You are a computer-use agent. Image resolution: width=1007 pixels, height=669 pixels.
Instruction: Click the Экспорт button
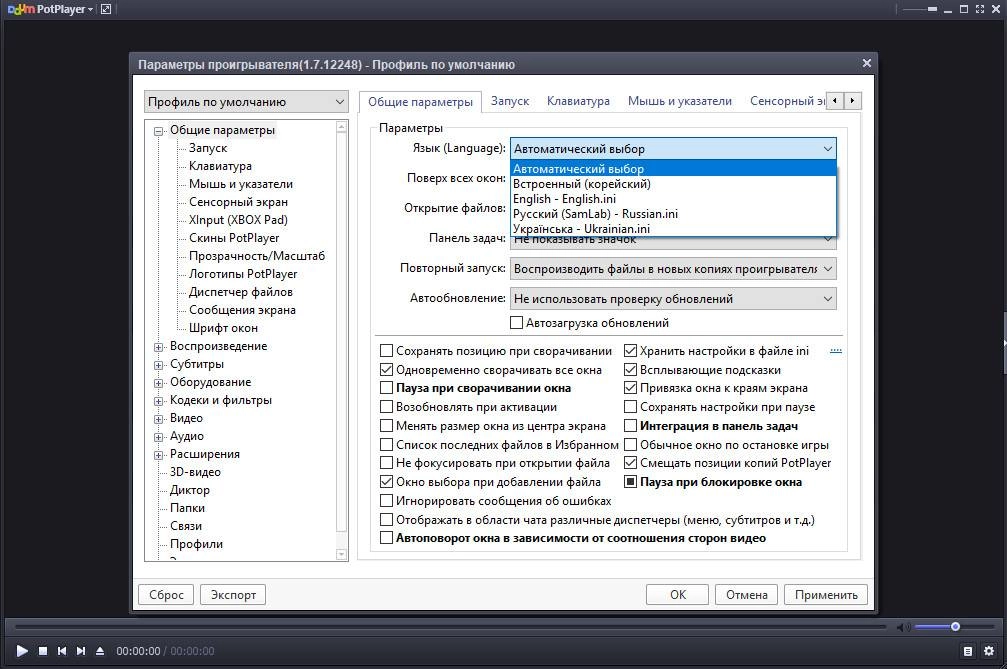(233, 595)
